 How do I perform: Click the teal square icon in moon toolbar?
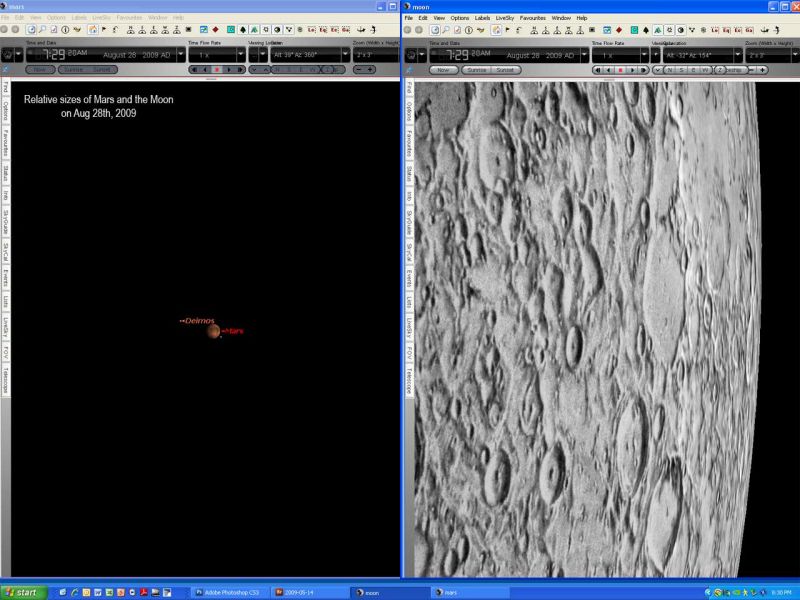(634, 30)
